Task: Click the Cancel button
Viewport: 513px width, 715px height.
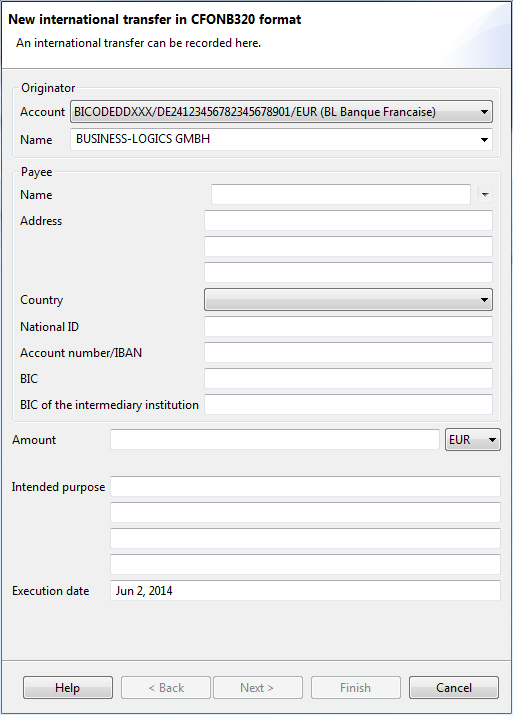Action: tap(454, 688)
